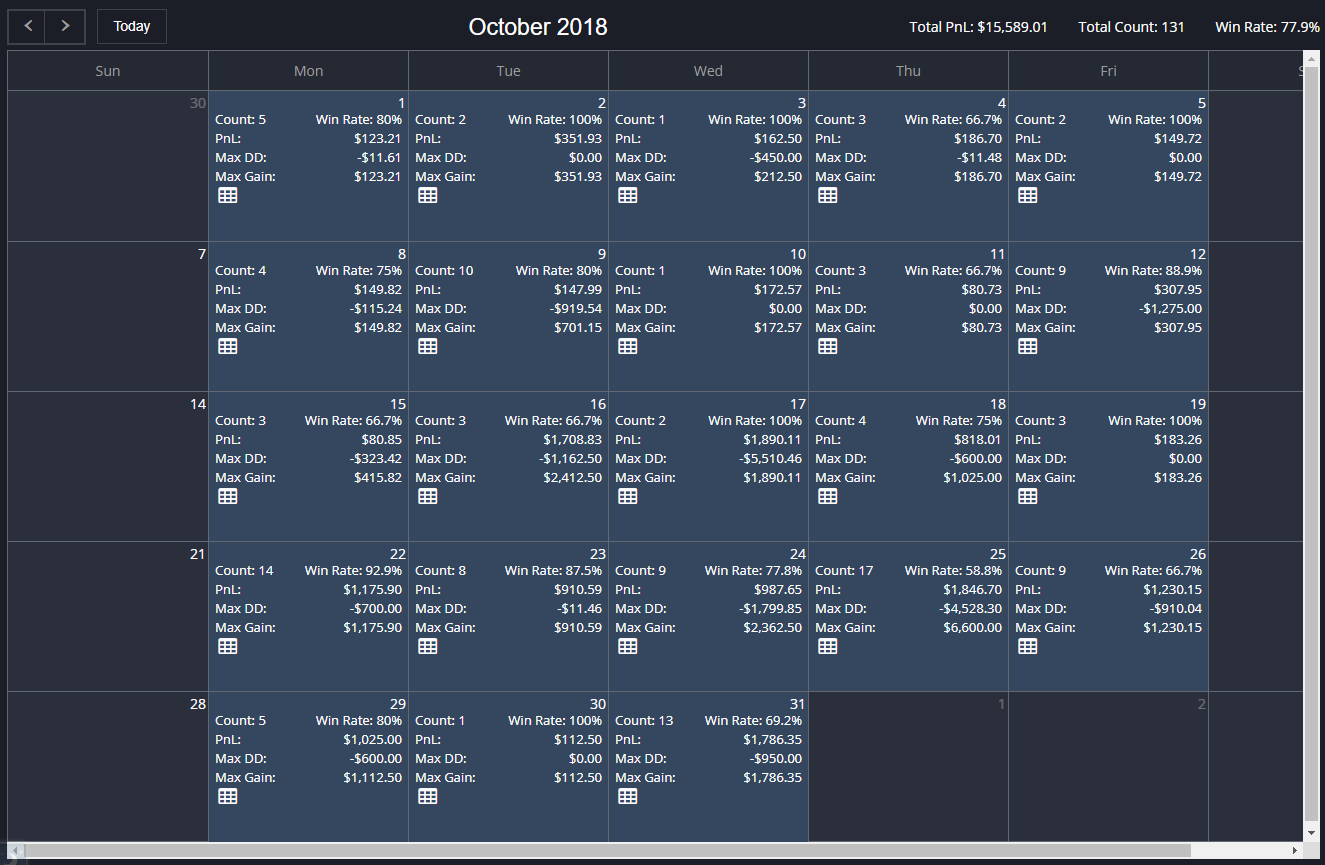
Task: Click Max DD -$1,275.00 on October 12
Action: coord(1170,309)
